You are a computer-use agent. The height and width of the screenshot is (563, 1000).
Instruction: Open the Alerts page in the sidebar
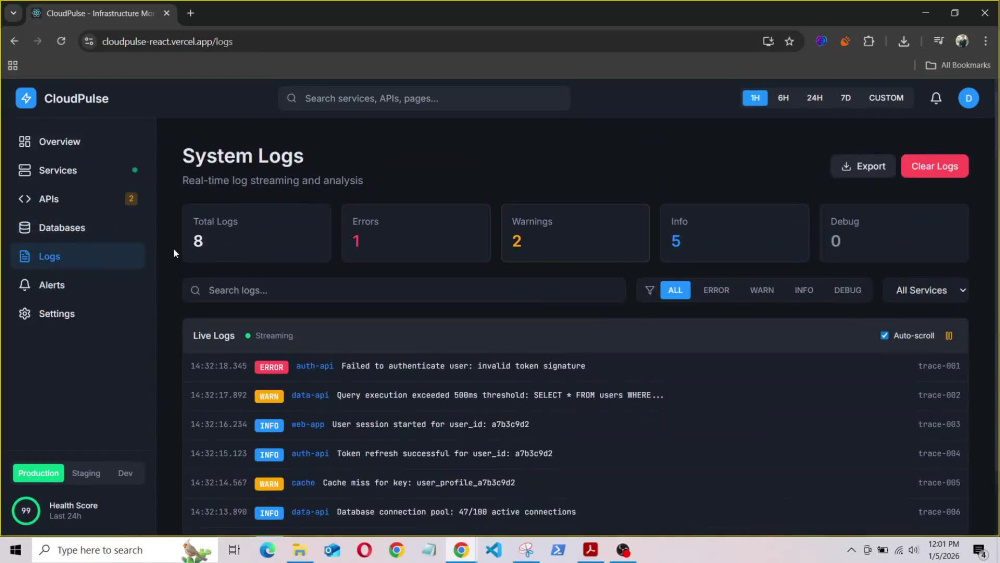click(x=78, y=285)
